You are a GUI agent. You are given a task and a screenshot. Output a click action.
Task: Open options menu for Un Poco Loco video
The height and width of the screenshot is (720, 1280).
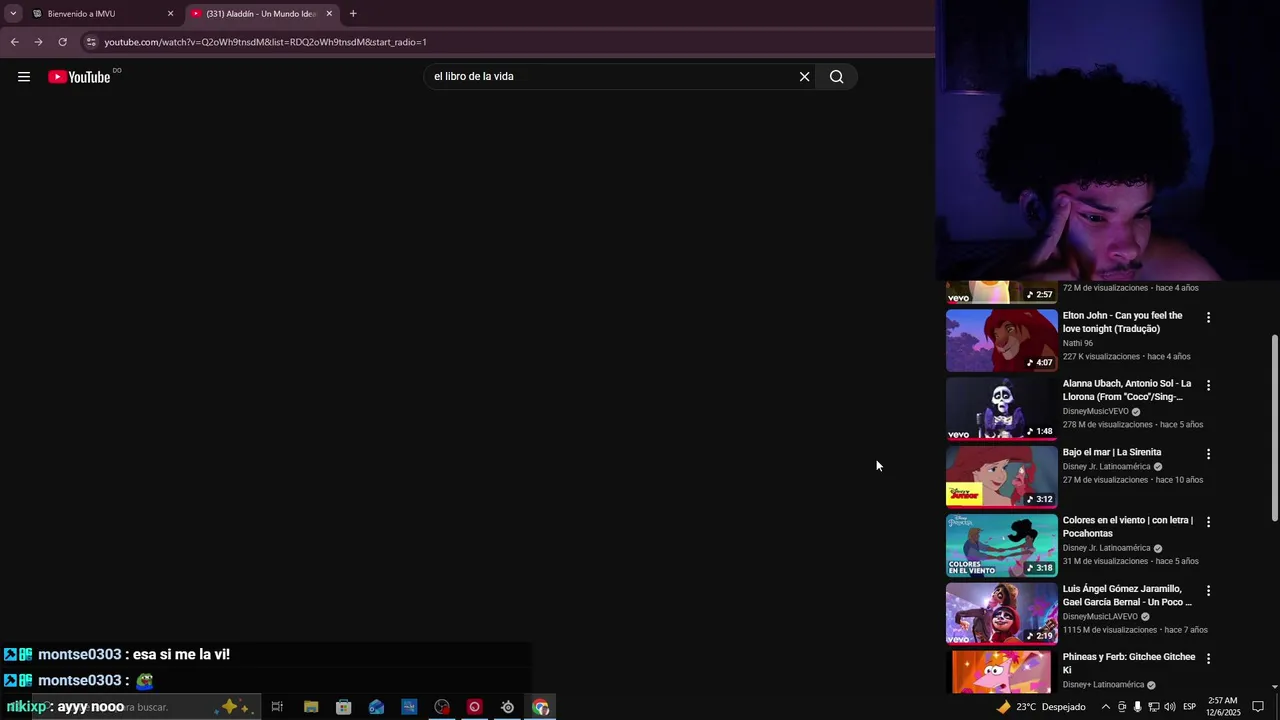1208,590
